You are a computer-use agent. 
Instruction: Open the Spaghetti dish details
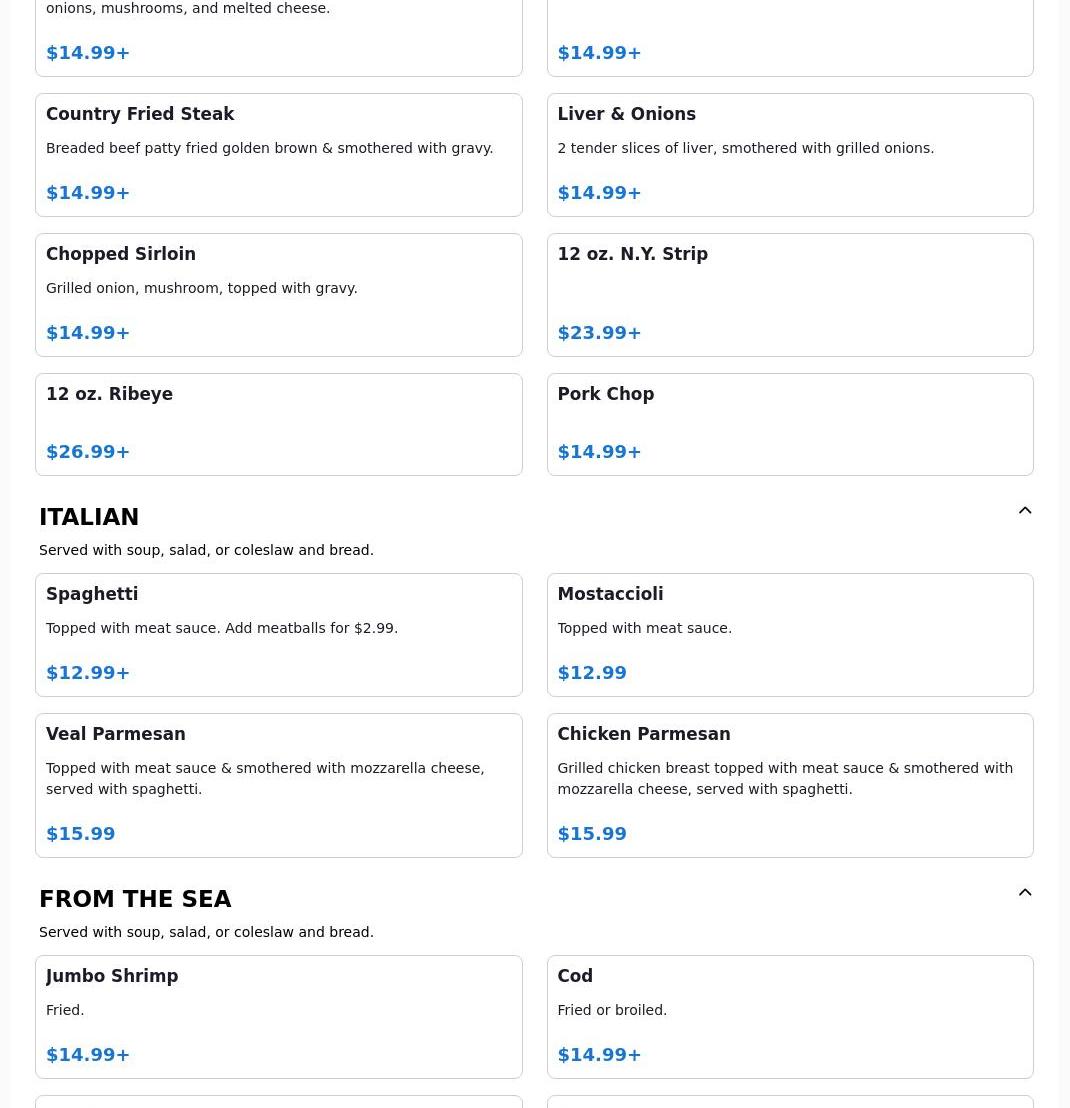[278, 635]
